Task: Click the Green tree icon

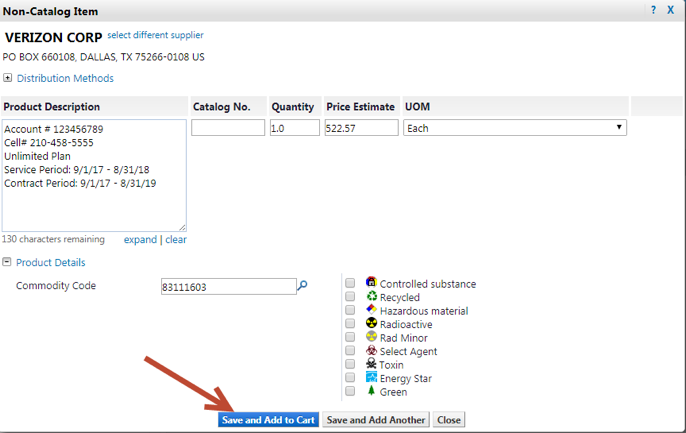Action: [371, 390]
